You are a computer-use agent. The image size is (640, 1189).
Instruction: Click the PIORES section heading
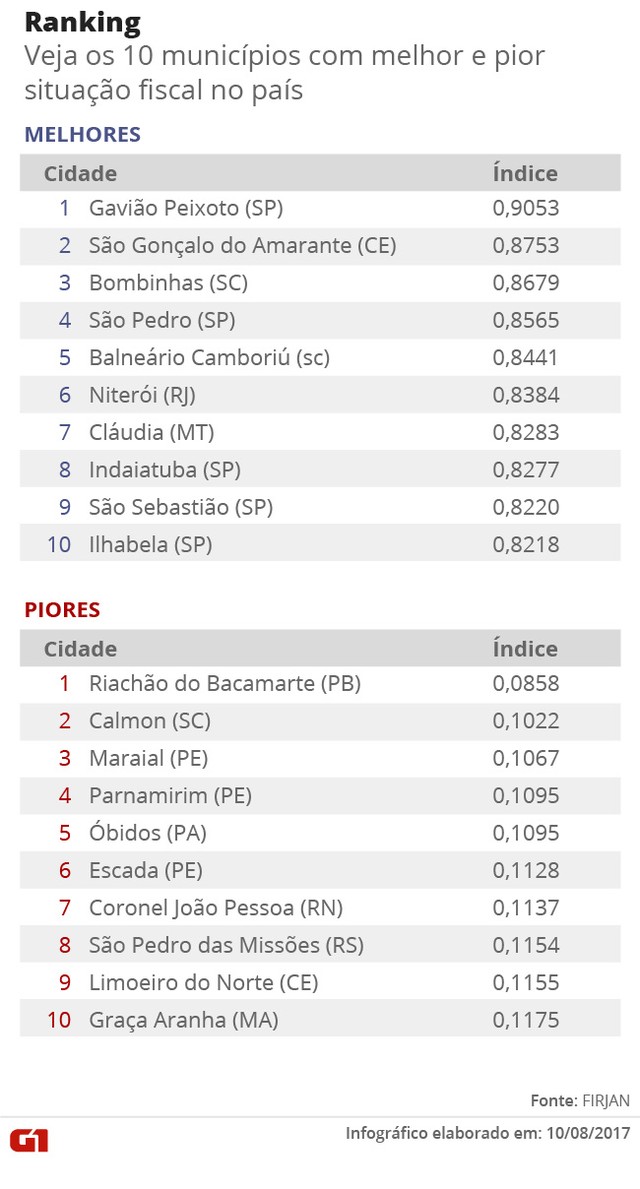coord(62,610)
